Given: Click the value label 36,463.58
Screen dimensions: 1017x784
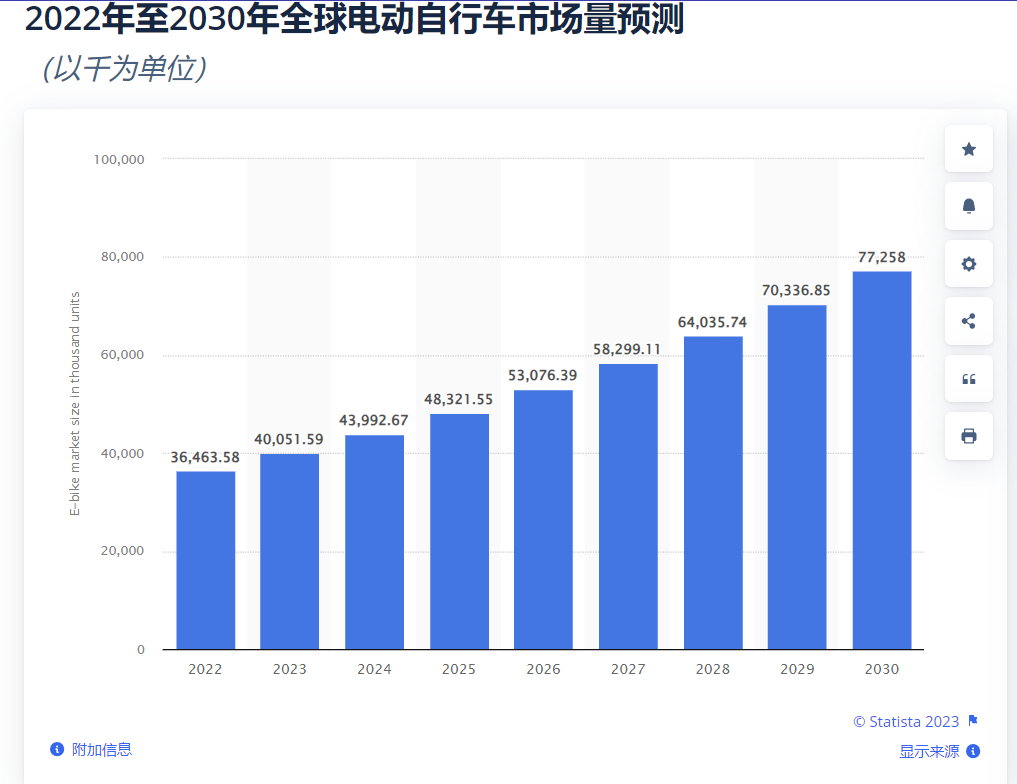Looking at the screenshot, I should 205,457.
